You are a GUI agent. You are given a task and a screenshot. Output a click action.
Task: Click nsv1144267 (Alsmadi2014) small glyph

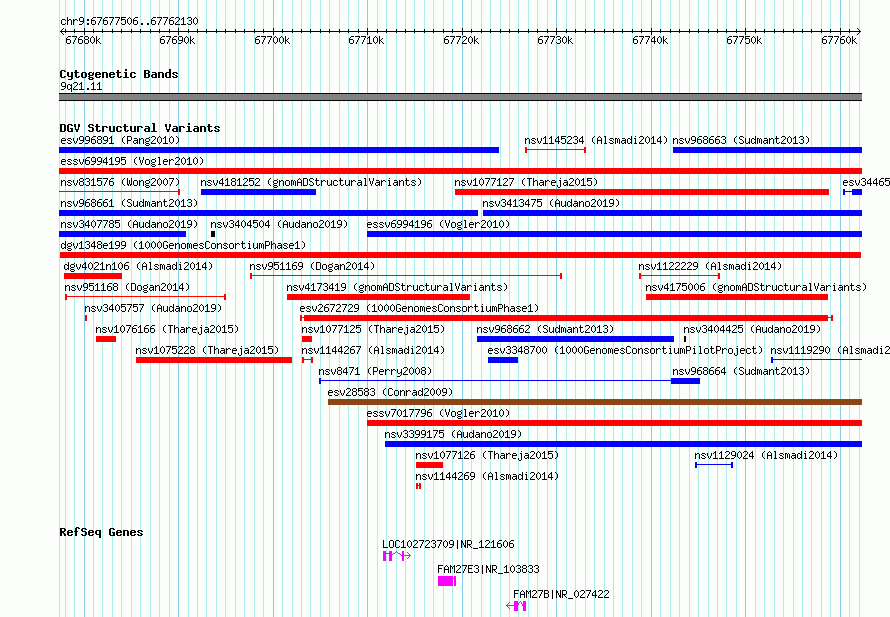click(308, 360)
